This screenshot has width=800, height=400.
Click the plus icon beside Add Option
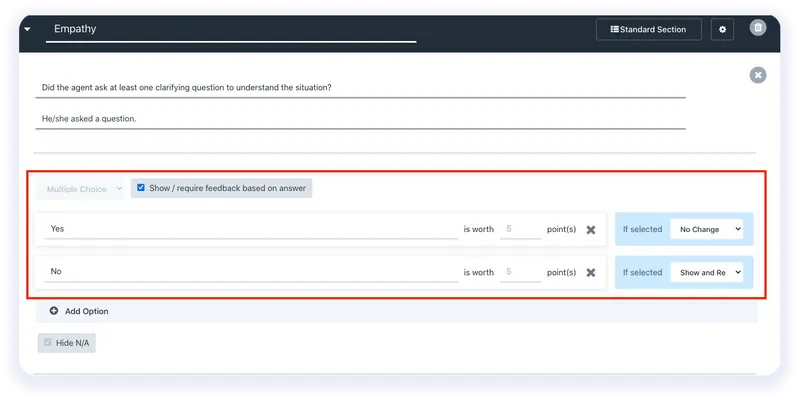54,311
